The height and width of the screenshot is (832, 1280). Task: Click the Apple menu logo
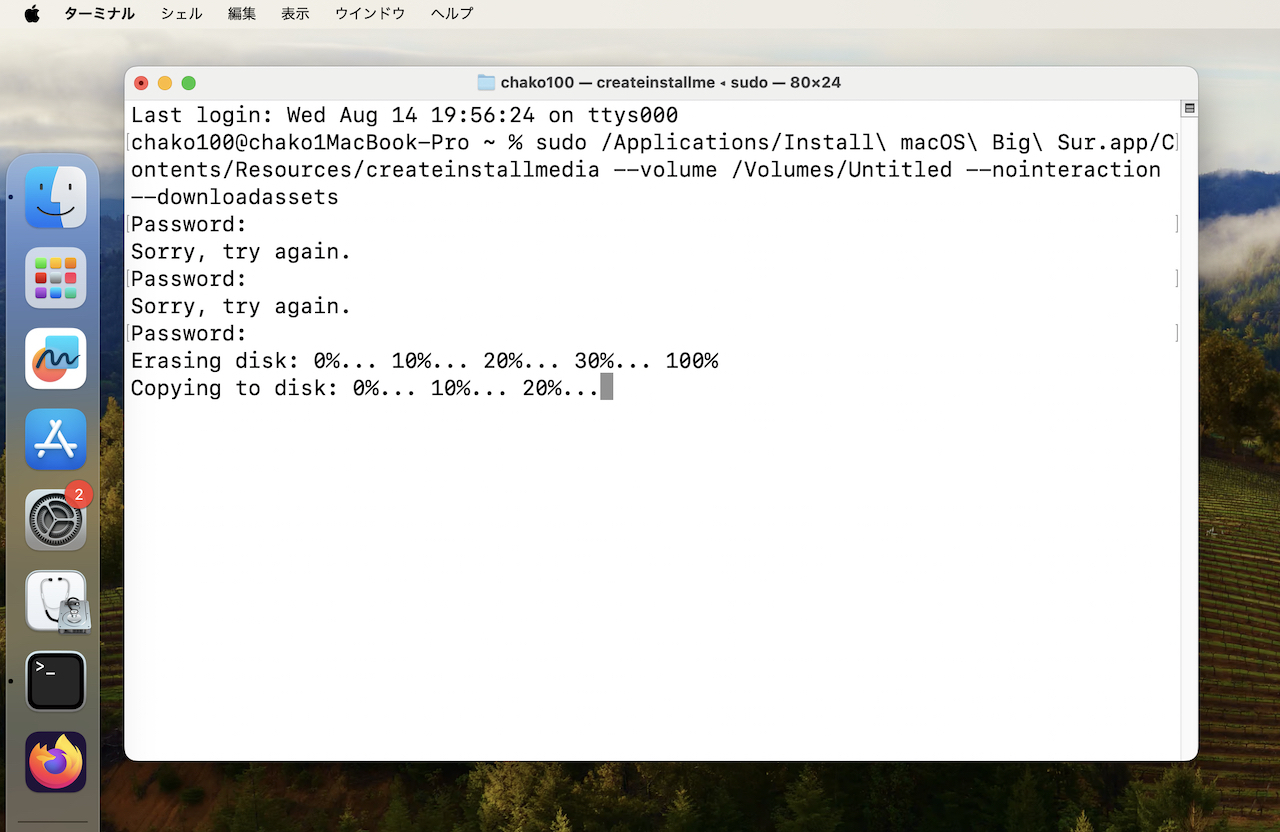32,14
